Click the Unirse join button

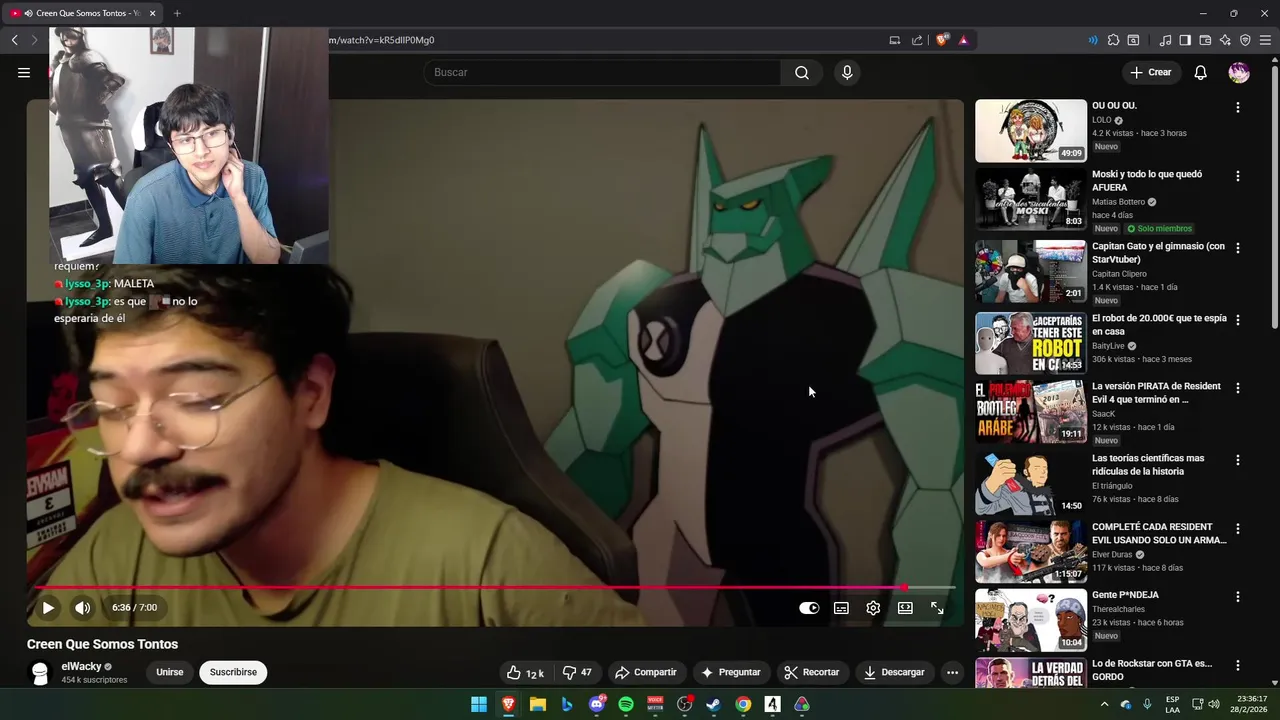(170, 672)
